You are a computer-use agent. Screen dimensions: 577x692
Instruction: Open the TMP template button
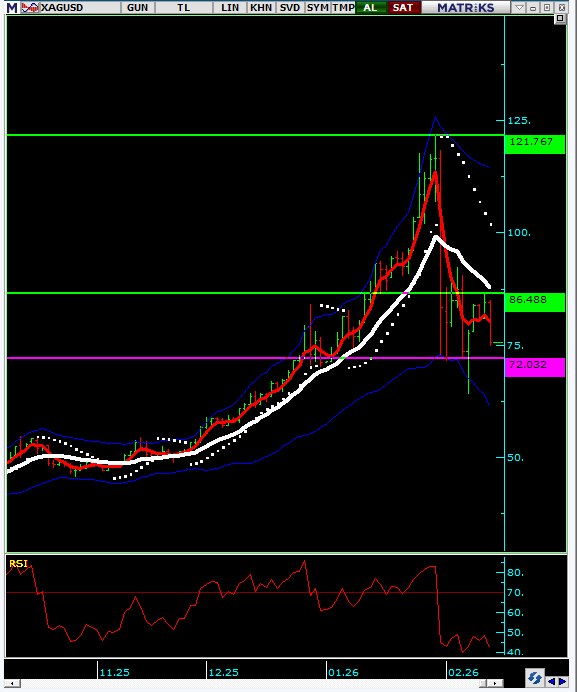(x=343, y=8)
